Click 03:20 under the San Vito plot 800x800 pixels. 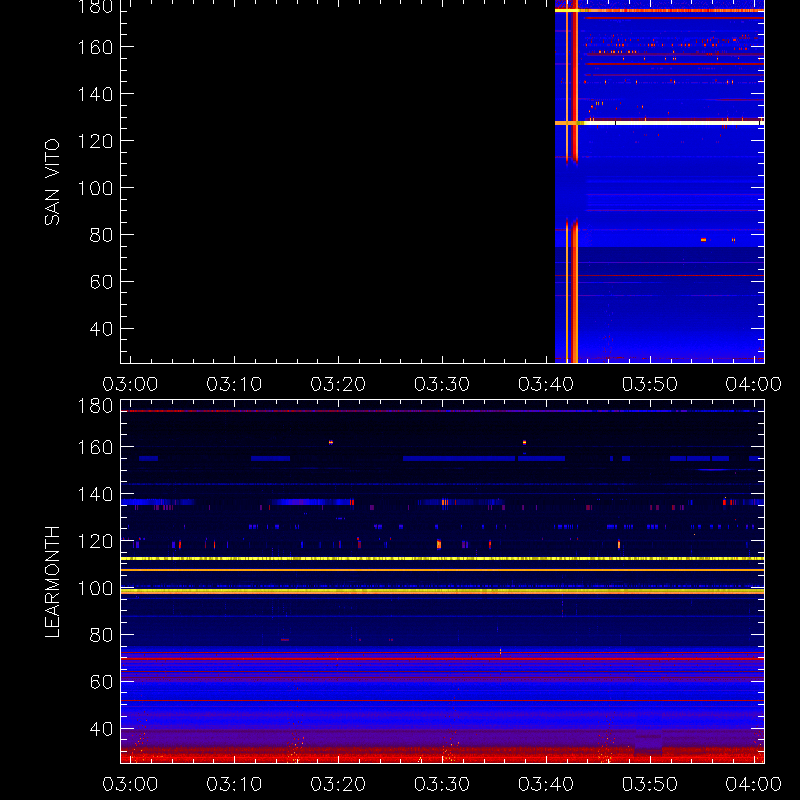[338, 384]
